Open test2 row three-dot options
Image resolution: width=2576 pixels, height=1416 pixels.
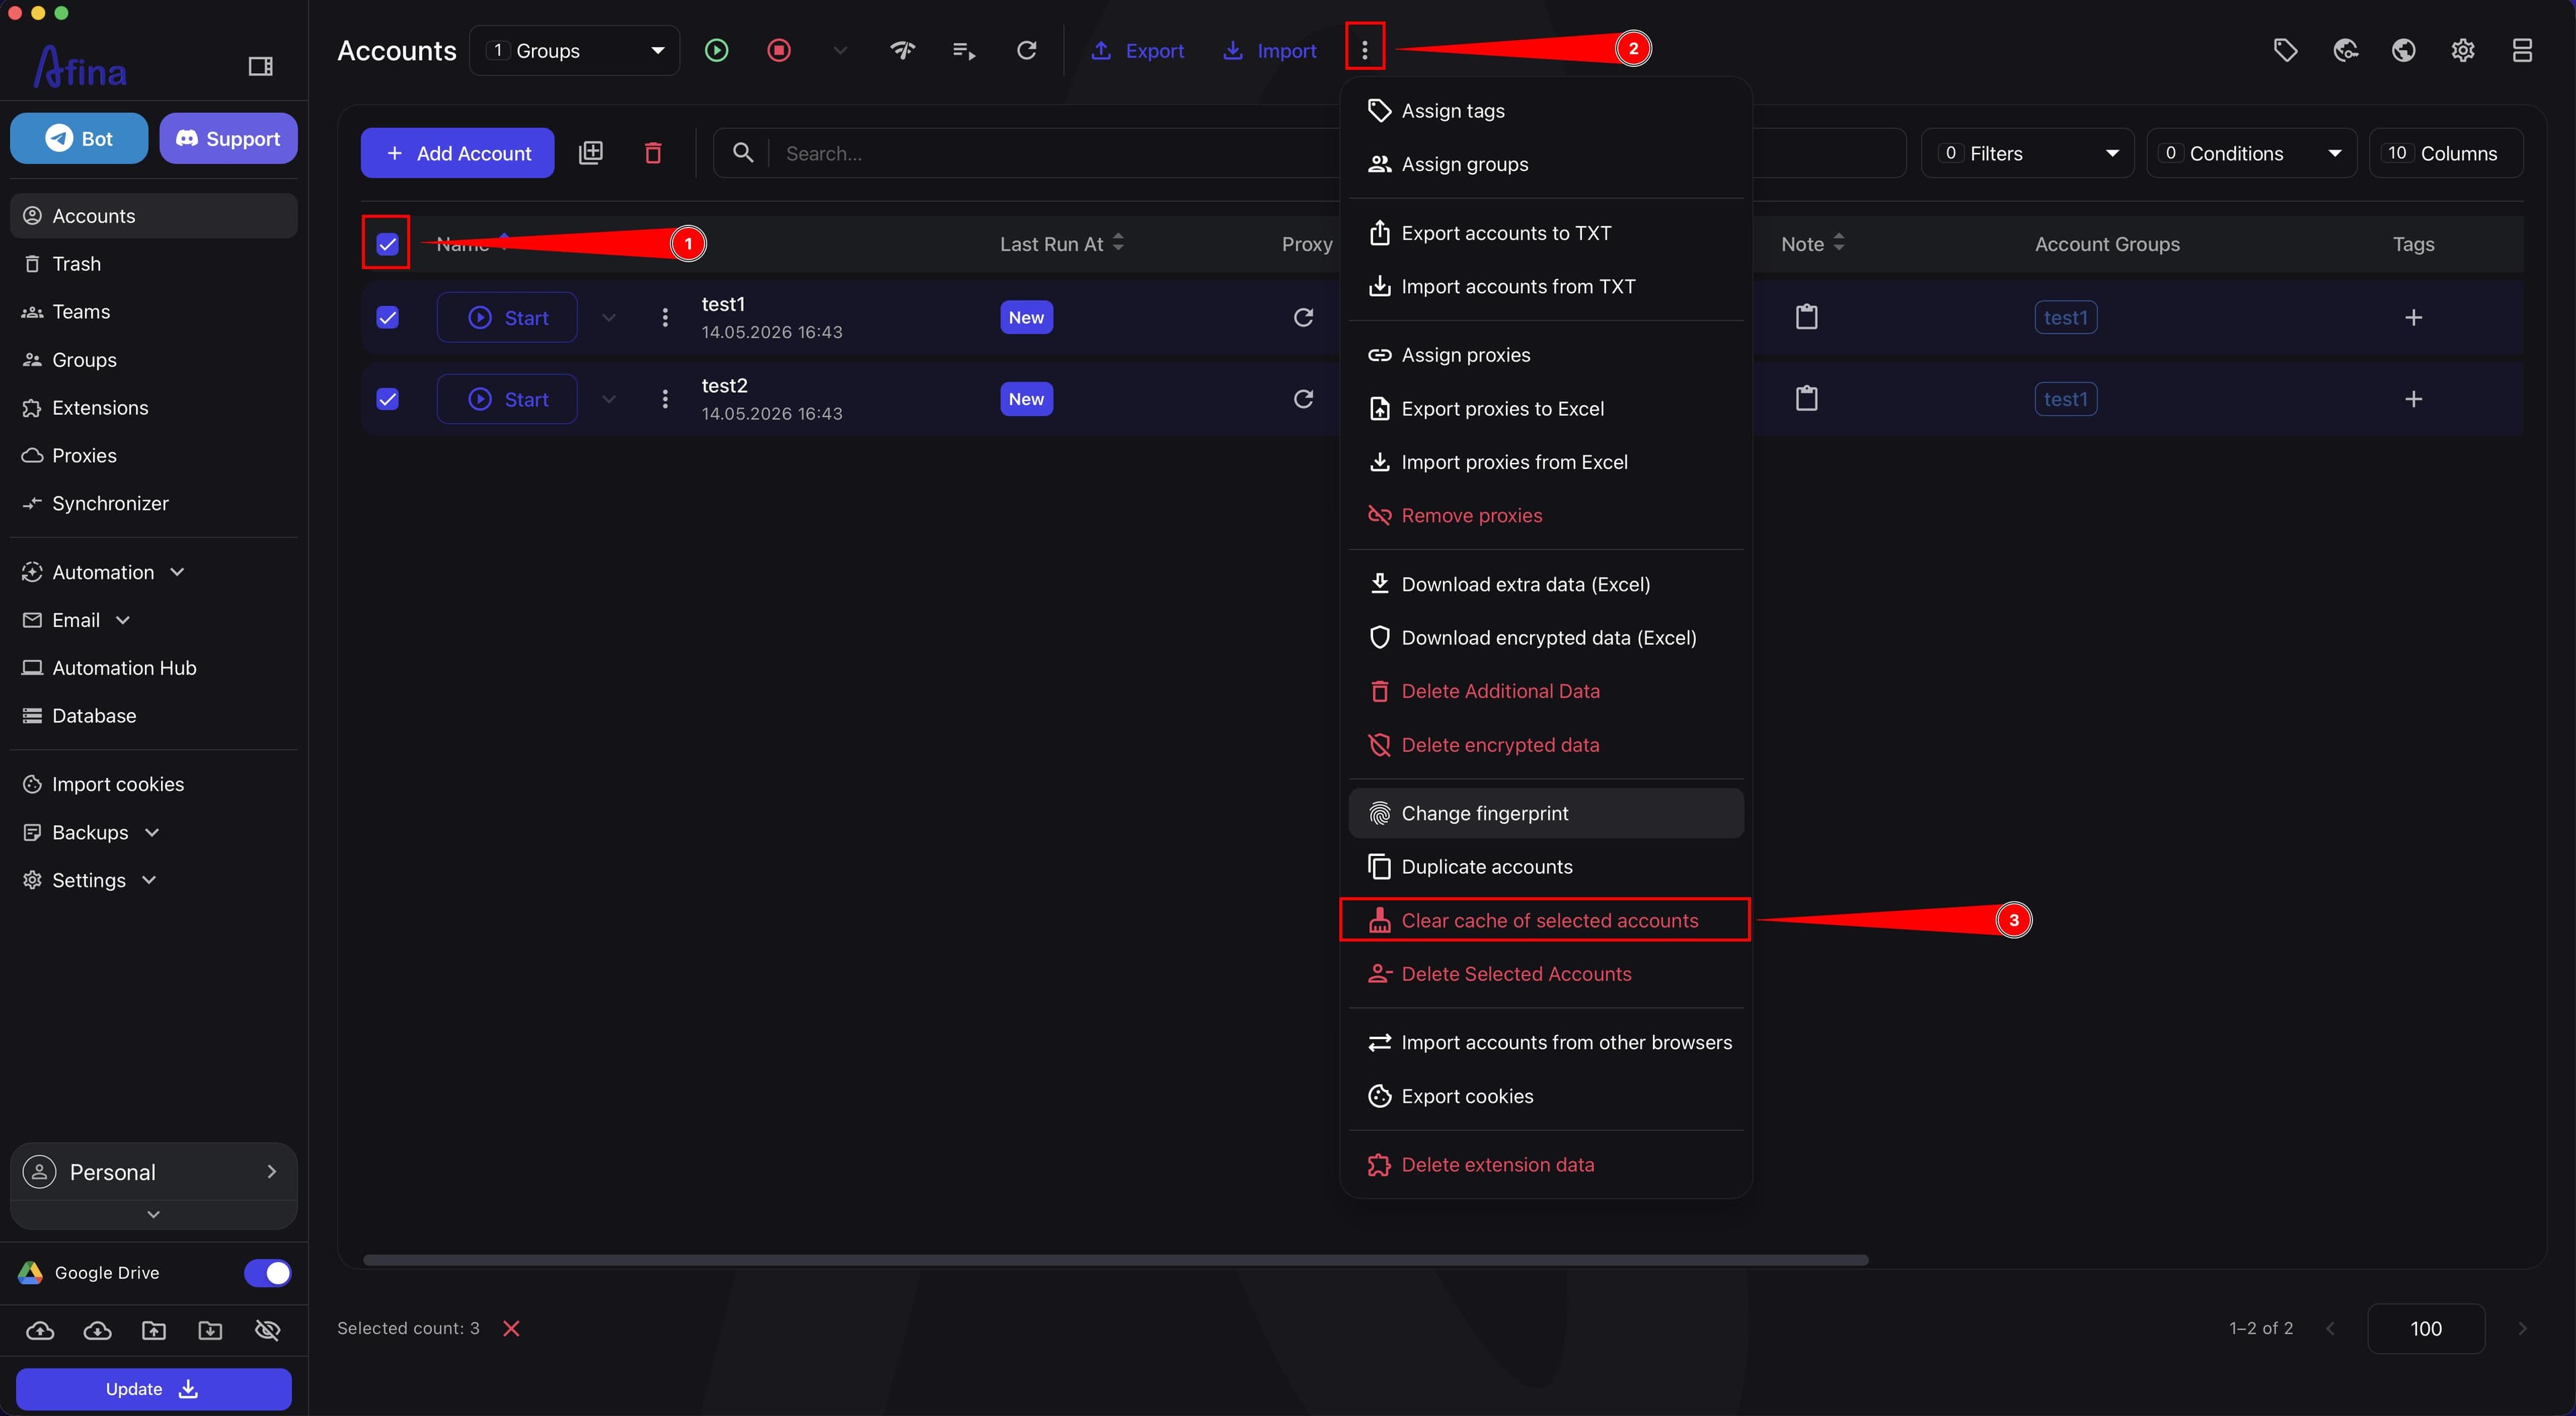[x=665, y=399]
